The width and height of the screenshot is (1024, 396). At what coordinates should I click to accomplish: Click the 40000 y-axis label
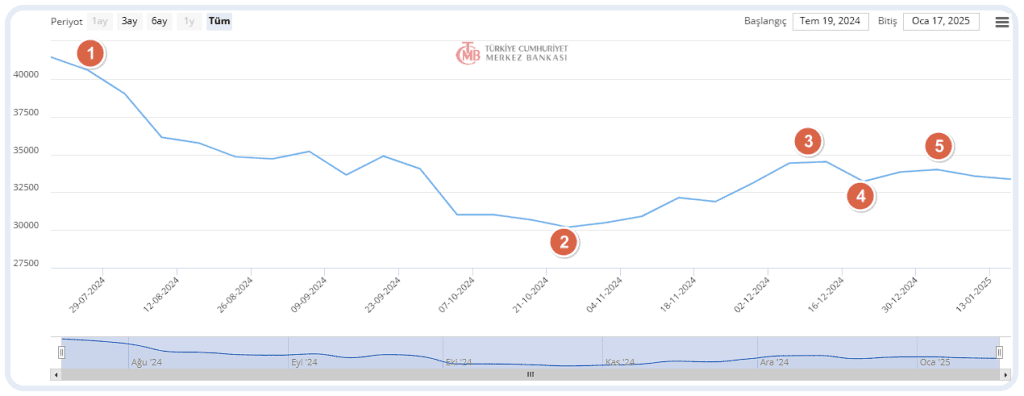click(26, 75)
